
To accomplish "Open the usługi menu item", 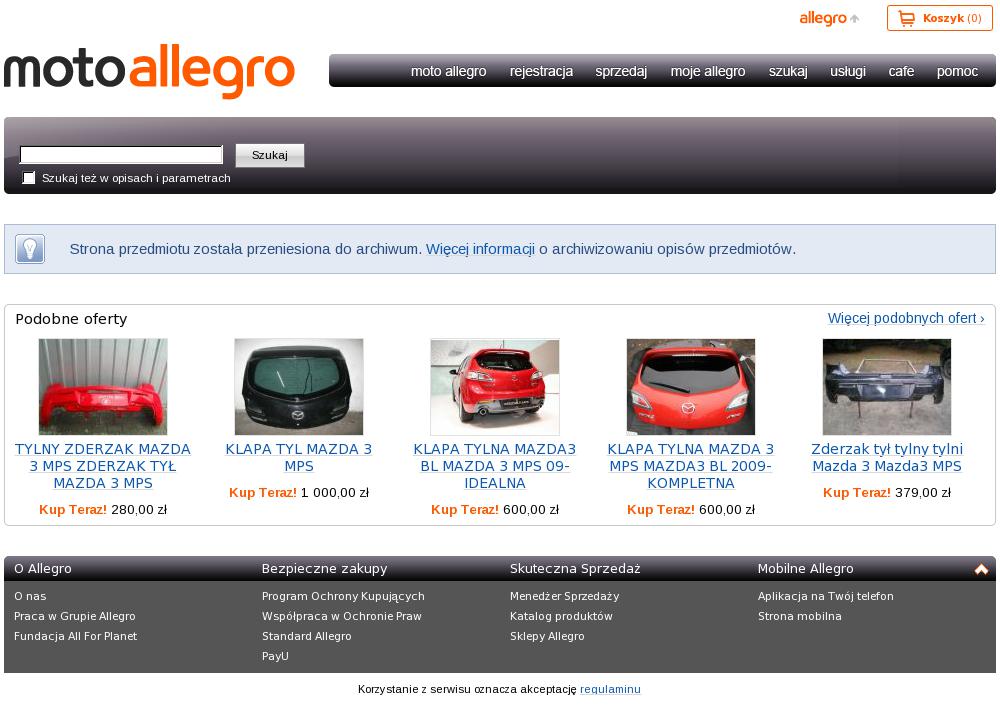I will click(x=848, y=71).
